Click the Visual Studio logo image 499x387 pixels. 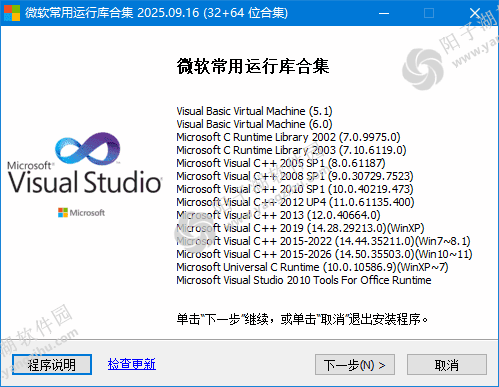tap(85, 163)
